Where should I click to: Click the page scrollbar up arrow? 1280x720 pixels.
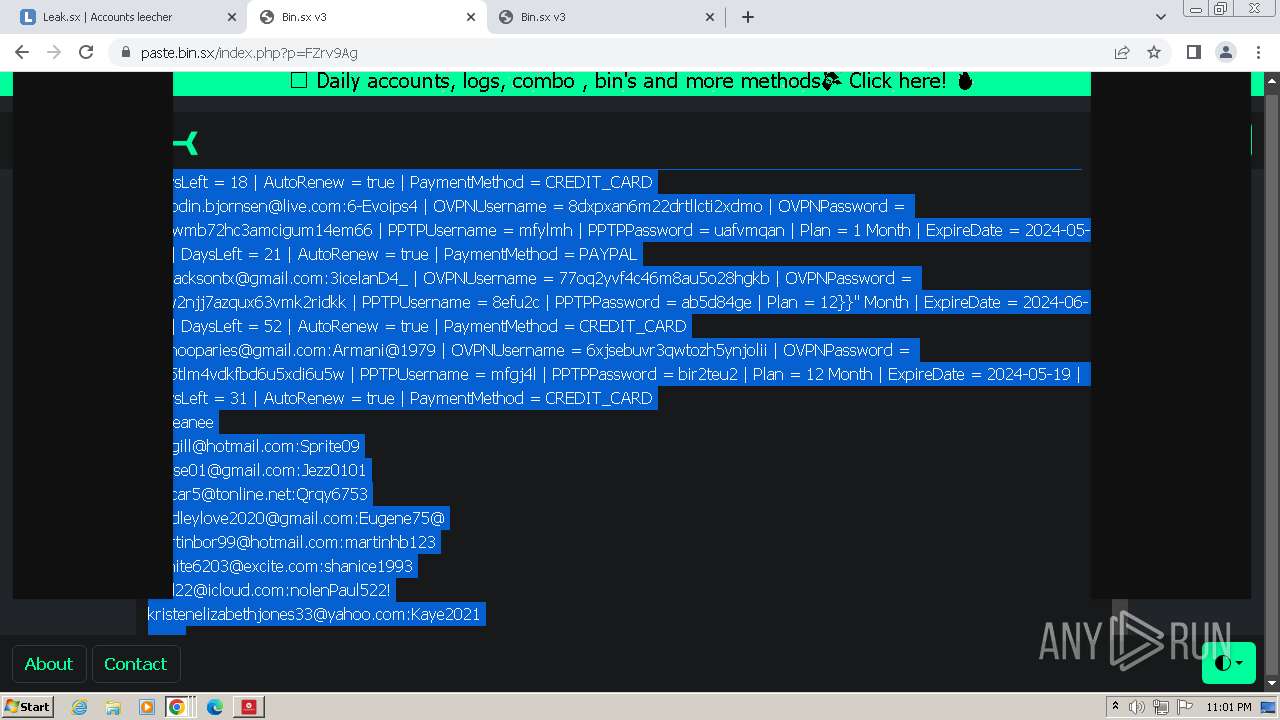[1271, 80]
